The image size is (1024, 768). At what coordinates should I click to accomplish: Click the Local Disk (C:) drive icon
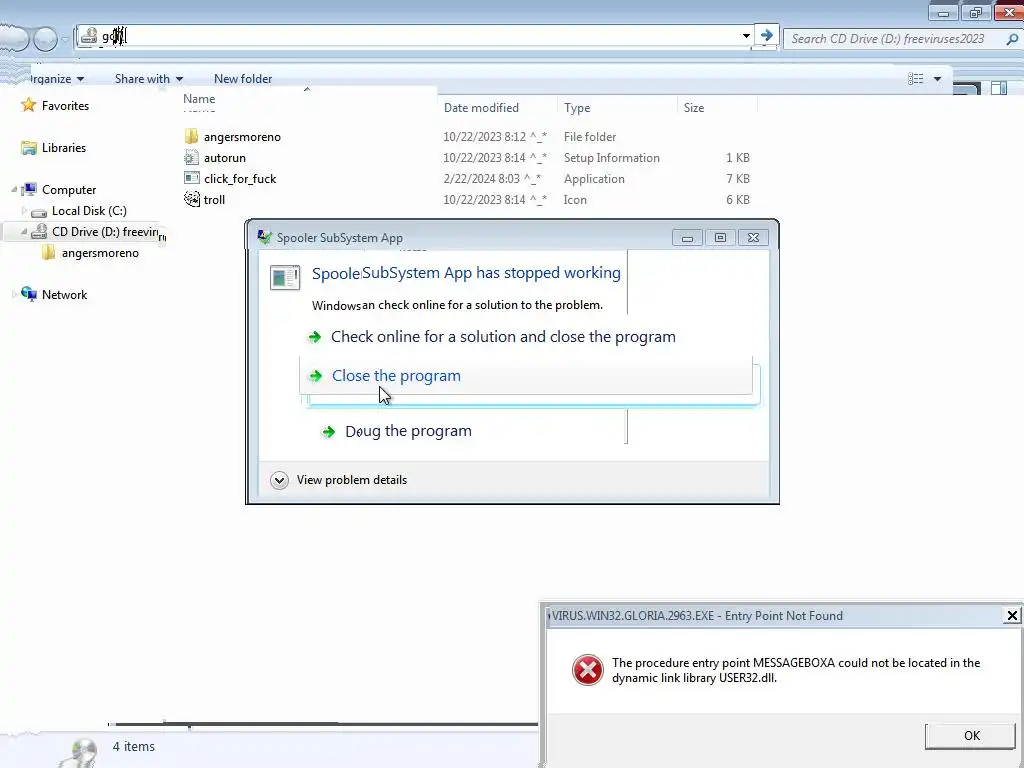(39, 212)
